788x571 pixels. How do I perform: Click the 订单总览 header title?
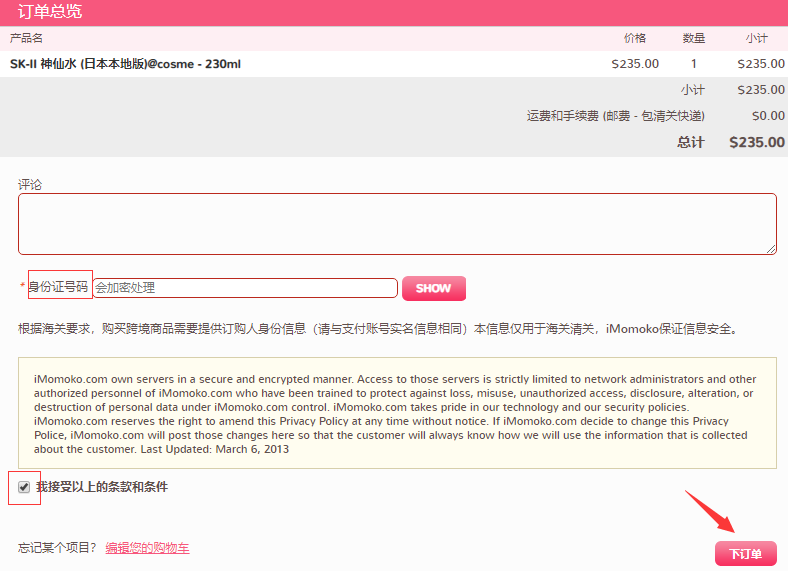50,11
